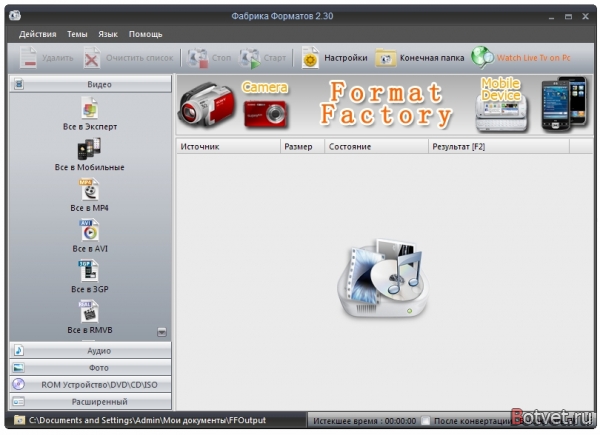The height and width of the screenshot is (435, 600).
Task: Select the Все в Эксперт icon
Action: coord(90,108)
